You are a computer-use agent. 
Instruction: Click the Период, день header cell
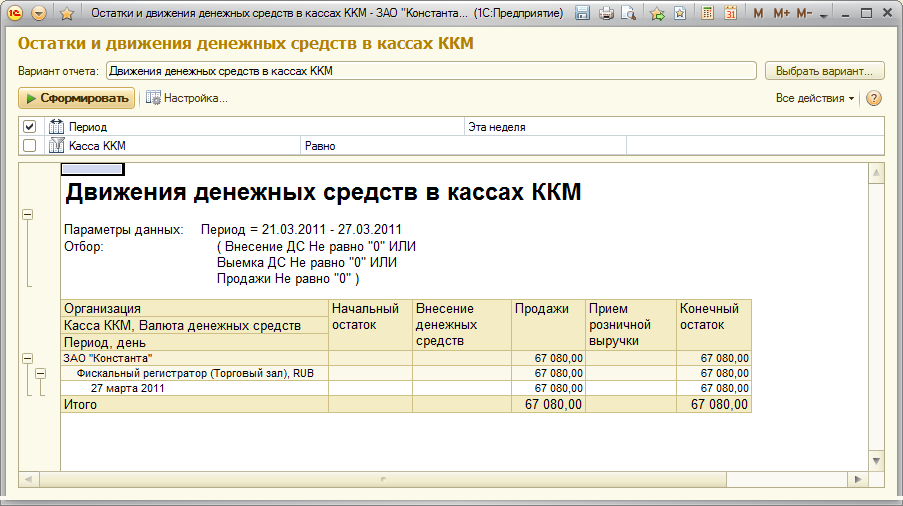pyautogui.click(x=195, y=342)
